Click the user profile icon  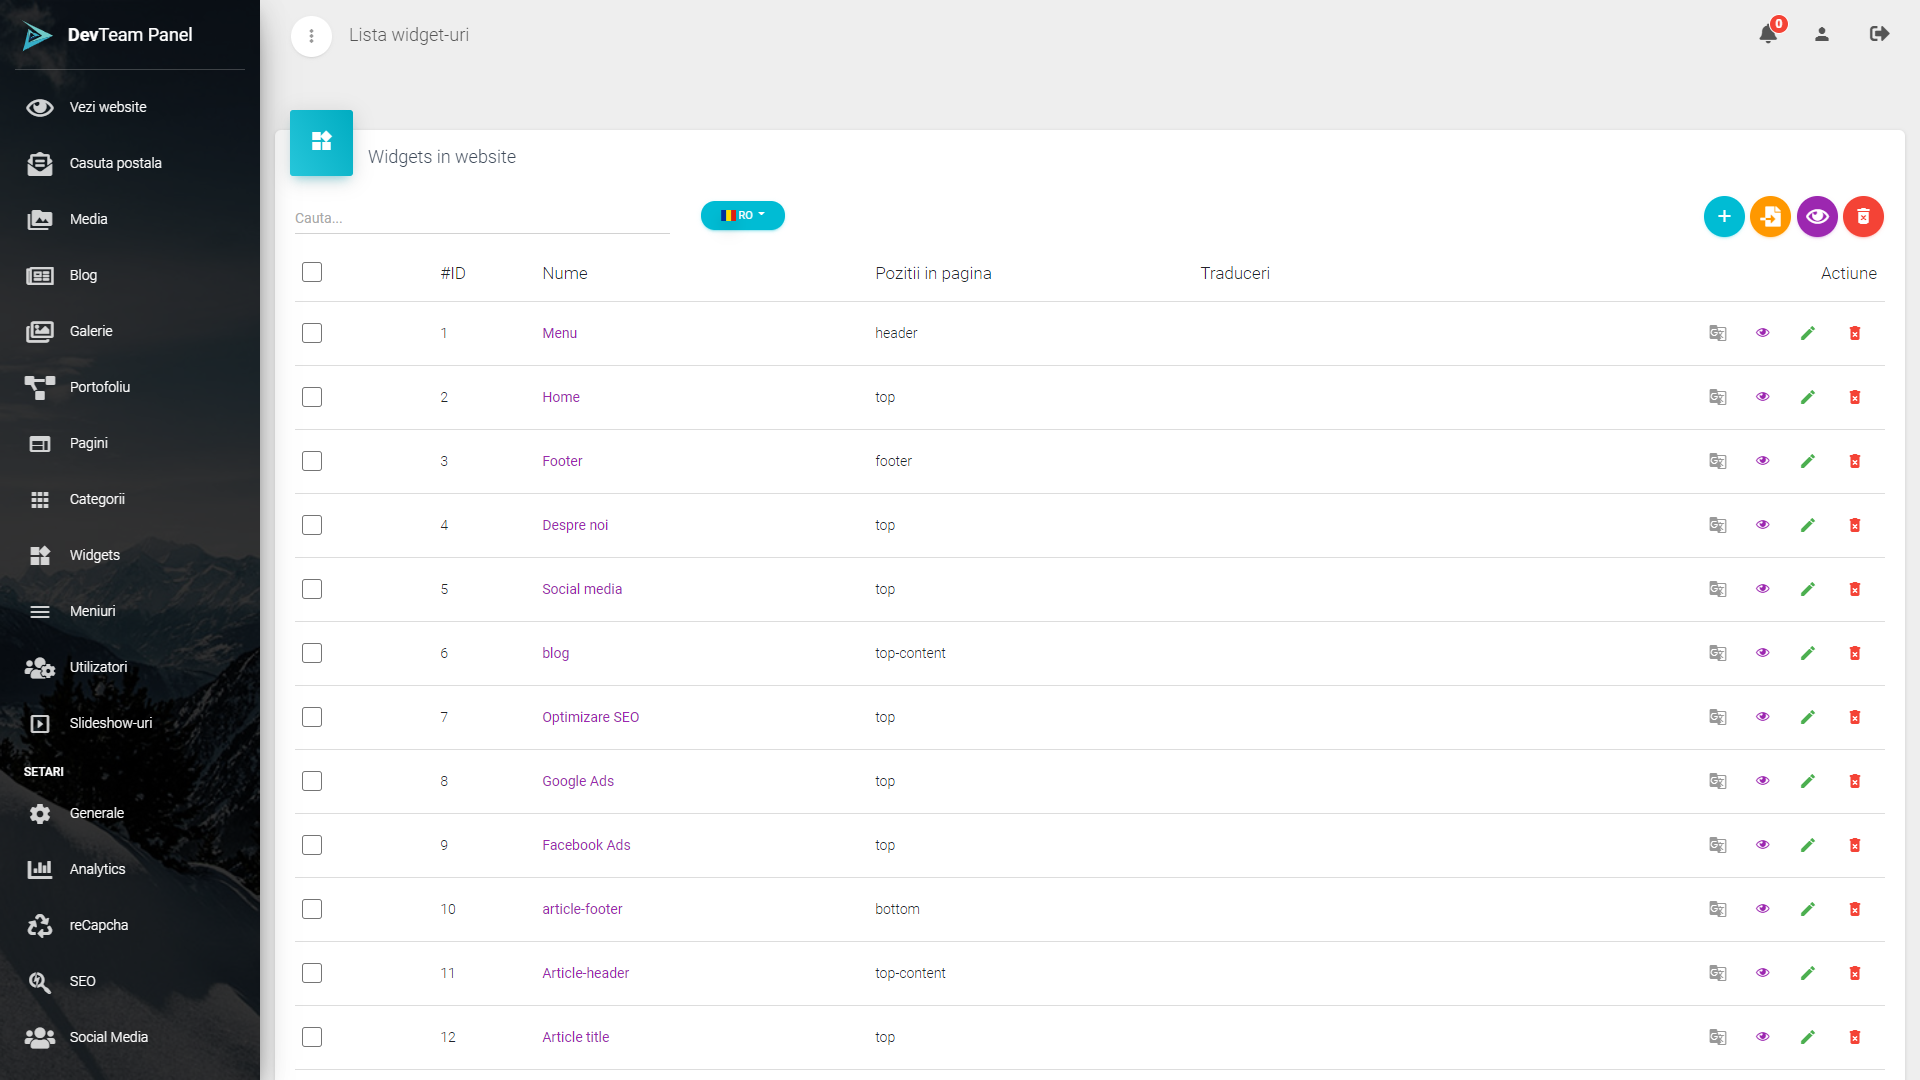(x=1822, y=34)
